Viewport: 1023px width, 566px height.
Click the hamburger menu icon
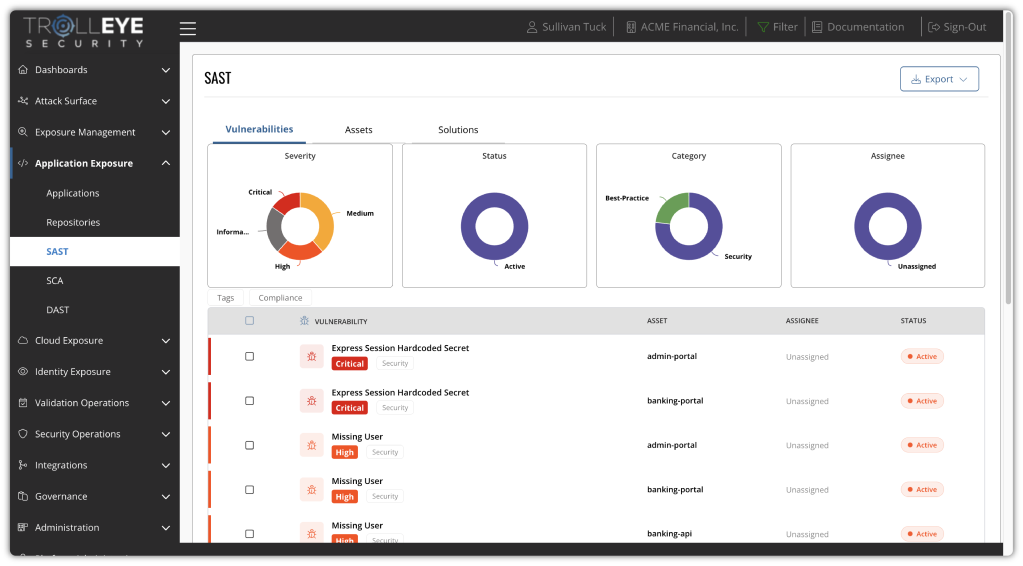click(188, 28)
